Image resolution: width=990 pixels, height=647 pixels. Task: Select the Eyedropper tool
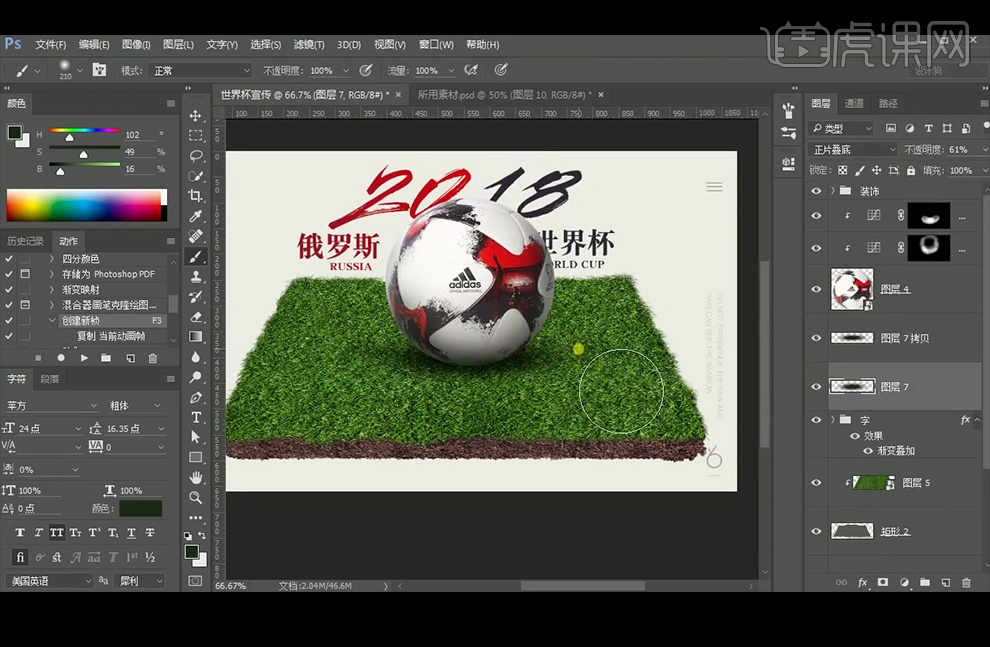[196, 216]
